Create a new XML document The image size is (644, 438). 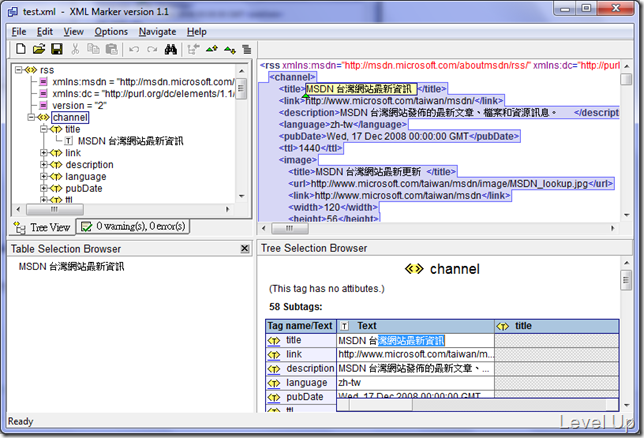pyautogui.click(x=21, y=49)
